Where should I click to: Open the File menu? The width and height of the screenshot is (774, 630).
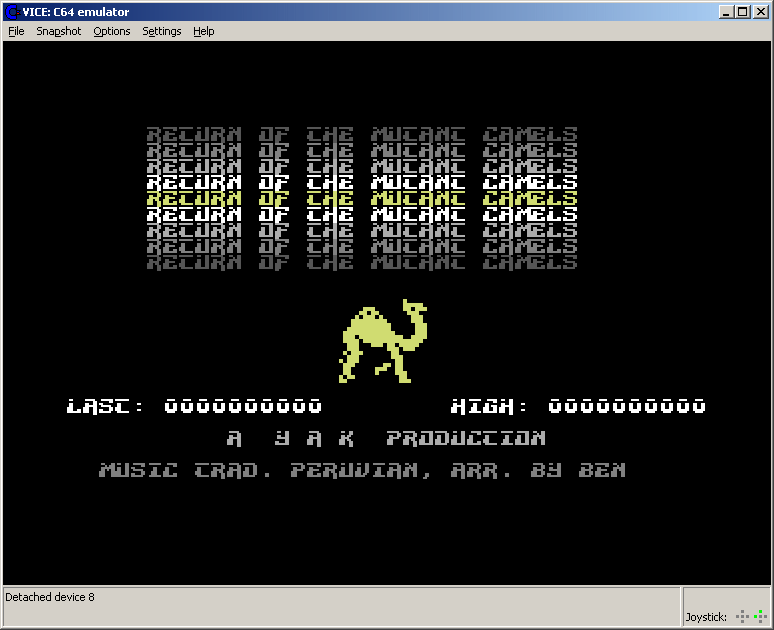[x=16, y=31]
